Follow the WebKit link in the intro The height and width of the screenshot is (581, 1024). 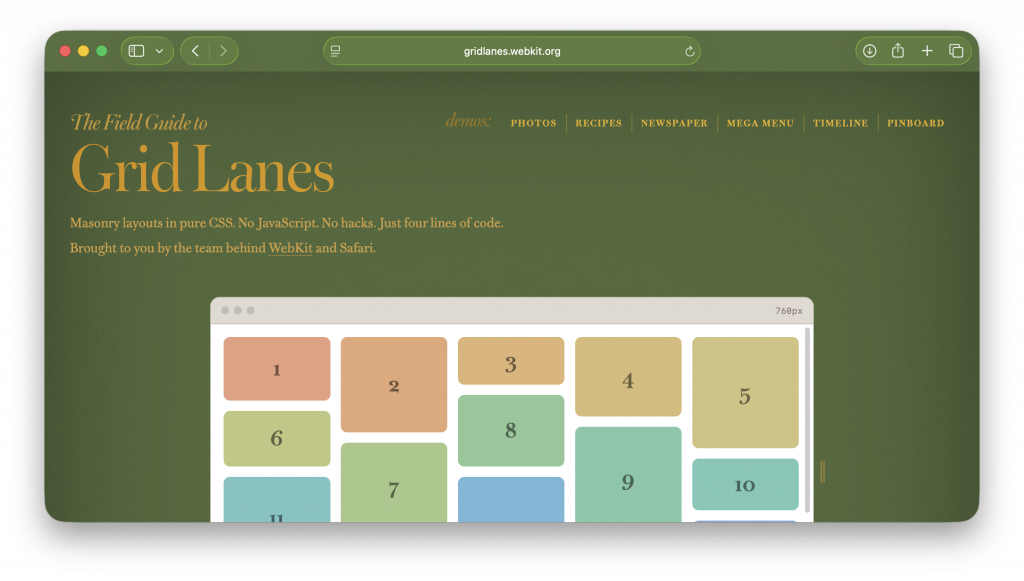tap(291, 248)
